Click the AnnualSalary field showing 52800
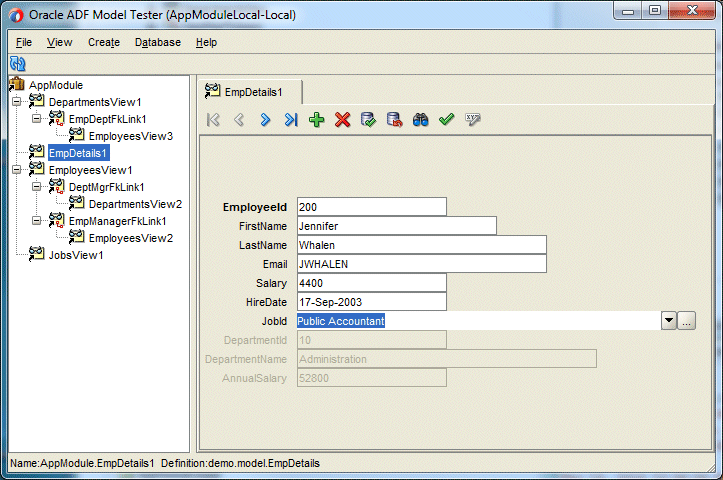Image resolution: width=723 pixels, height=480 pixels. [372, 378]
